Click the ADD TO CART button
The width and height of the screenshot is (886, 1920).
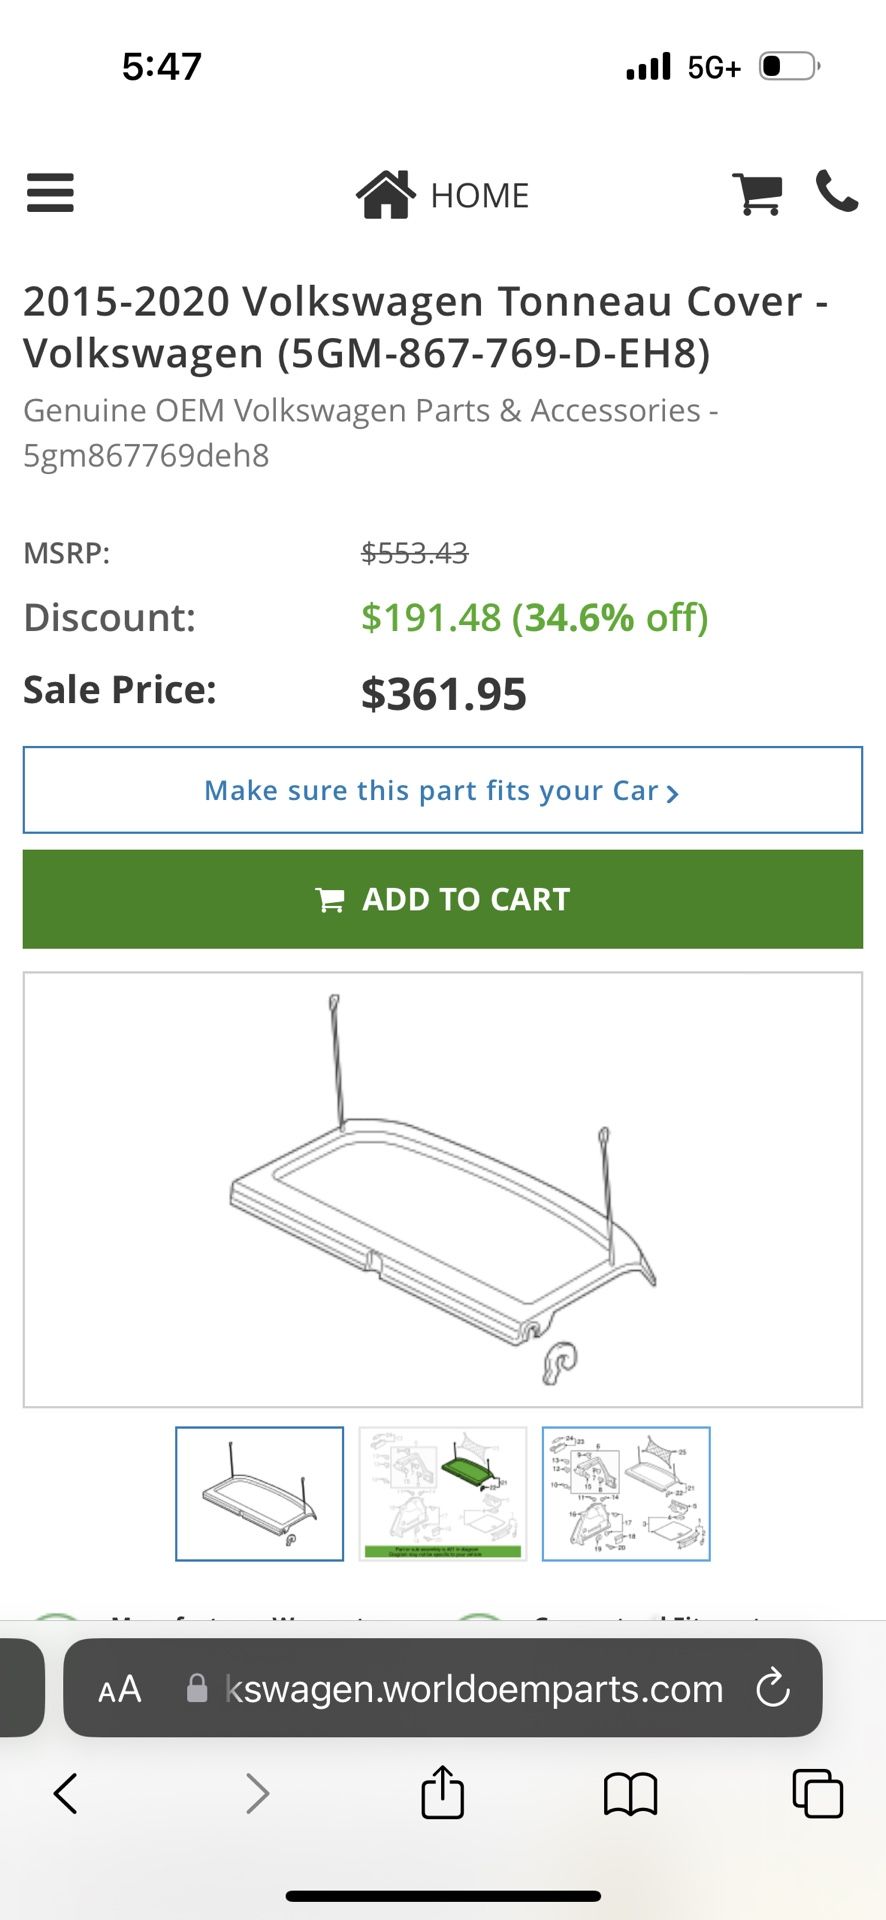coord(442,899)
